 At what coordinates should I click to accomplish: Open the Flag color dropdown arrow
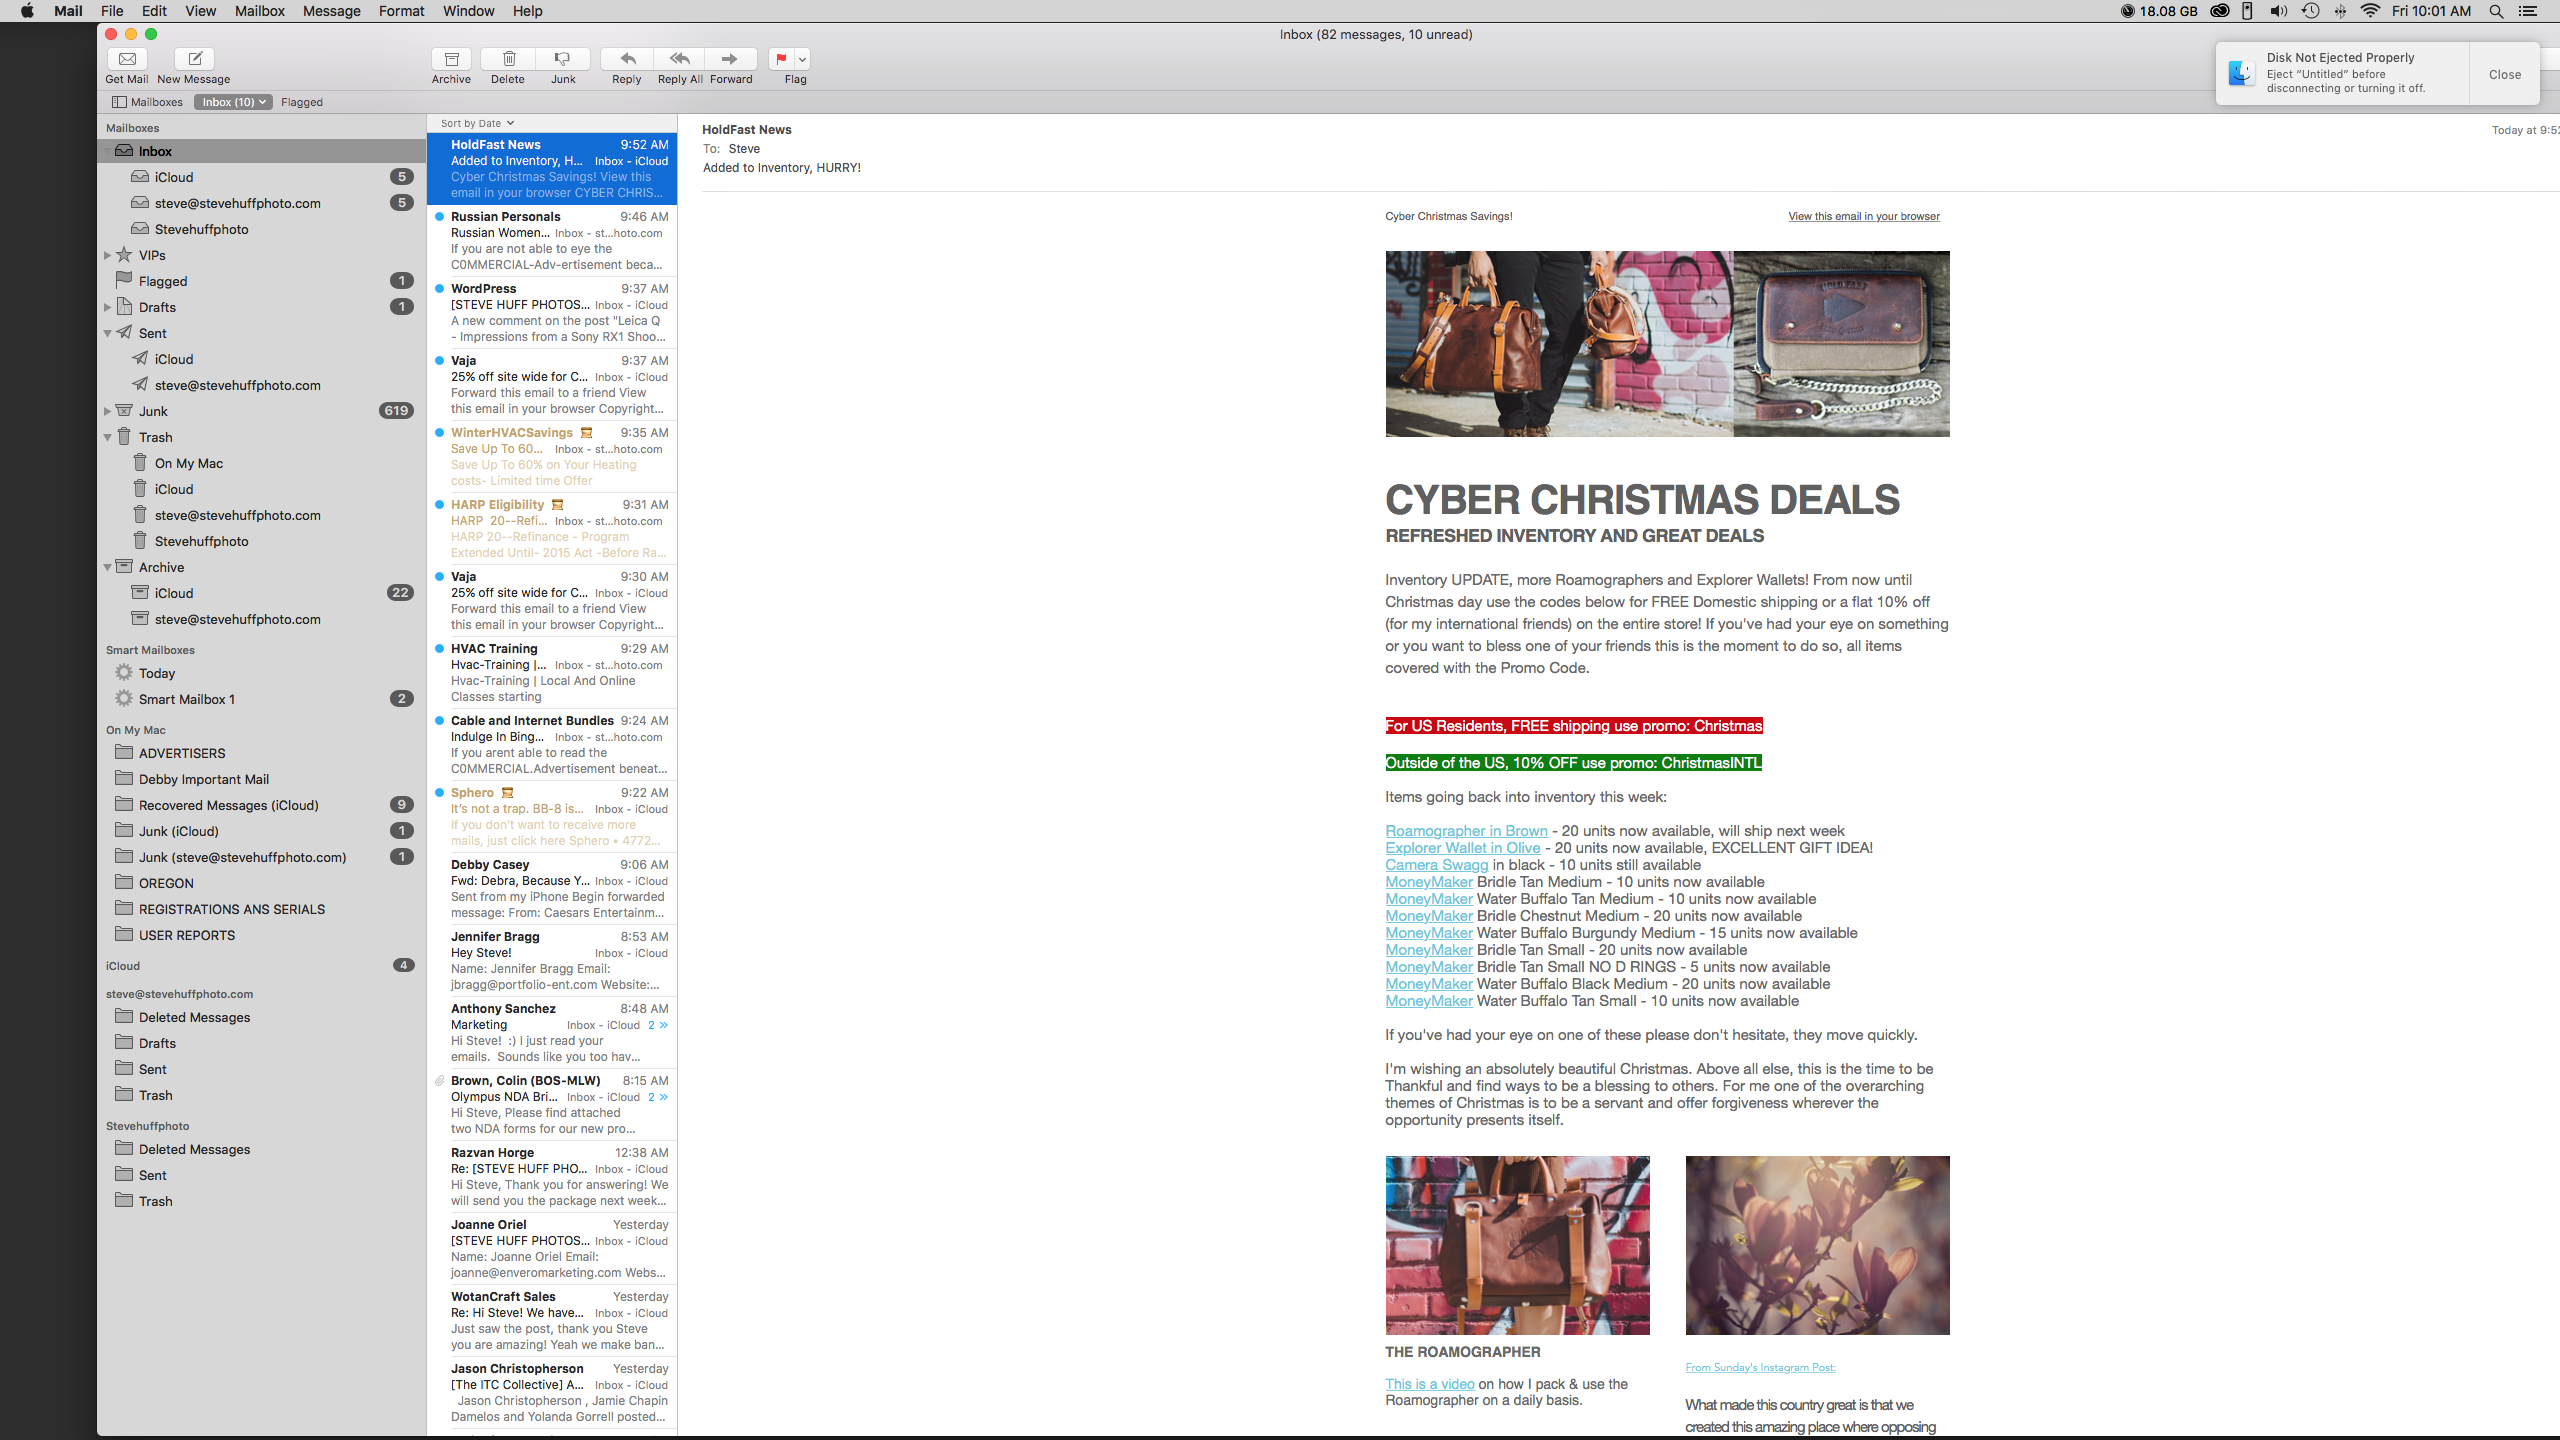click(802, 59)
